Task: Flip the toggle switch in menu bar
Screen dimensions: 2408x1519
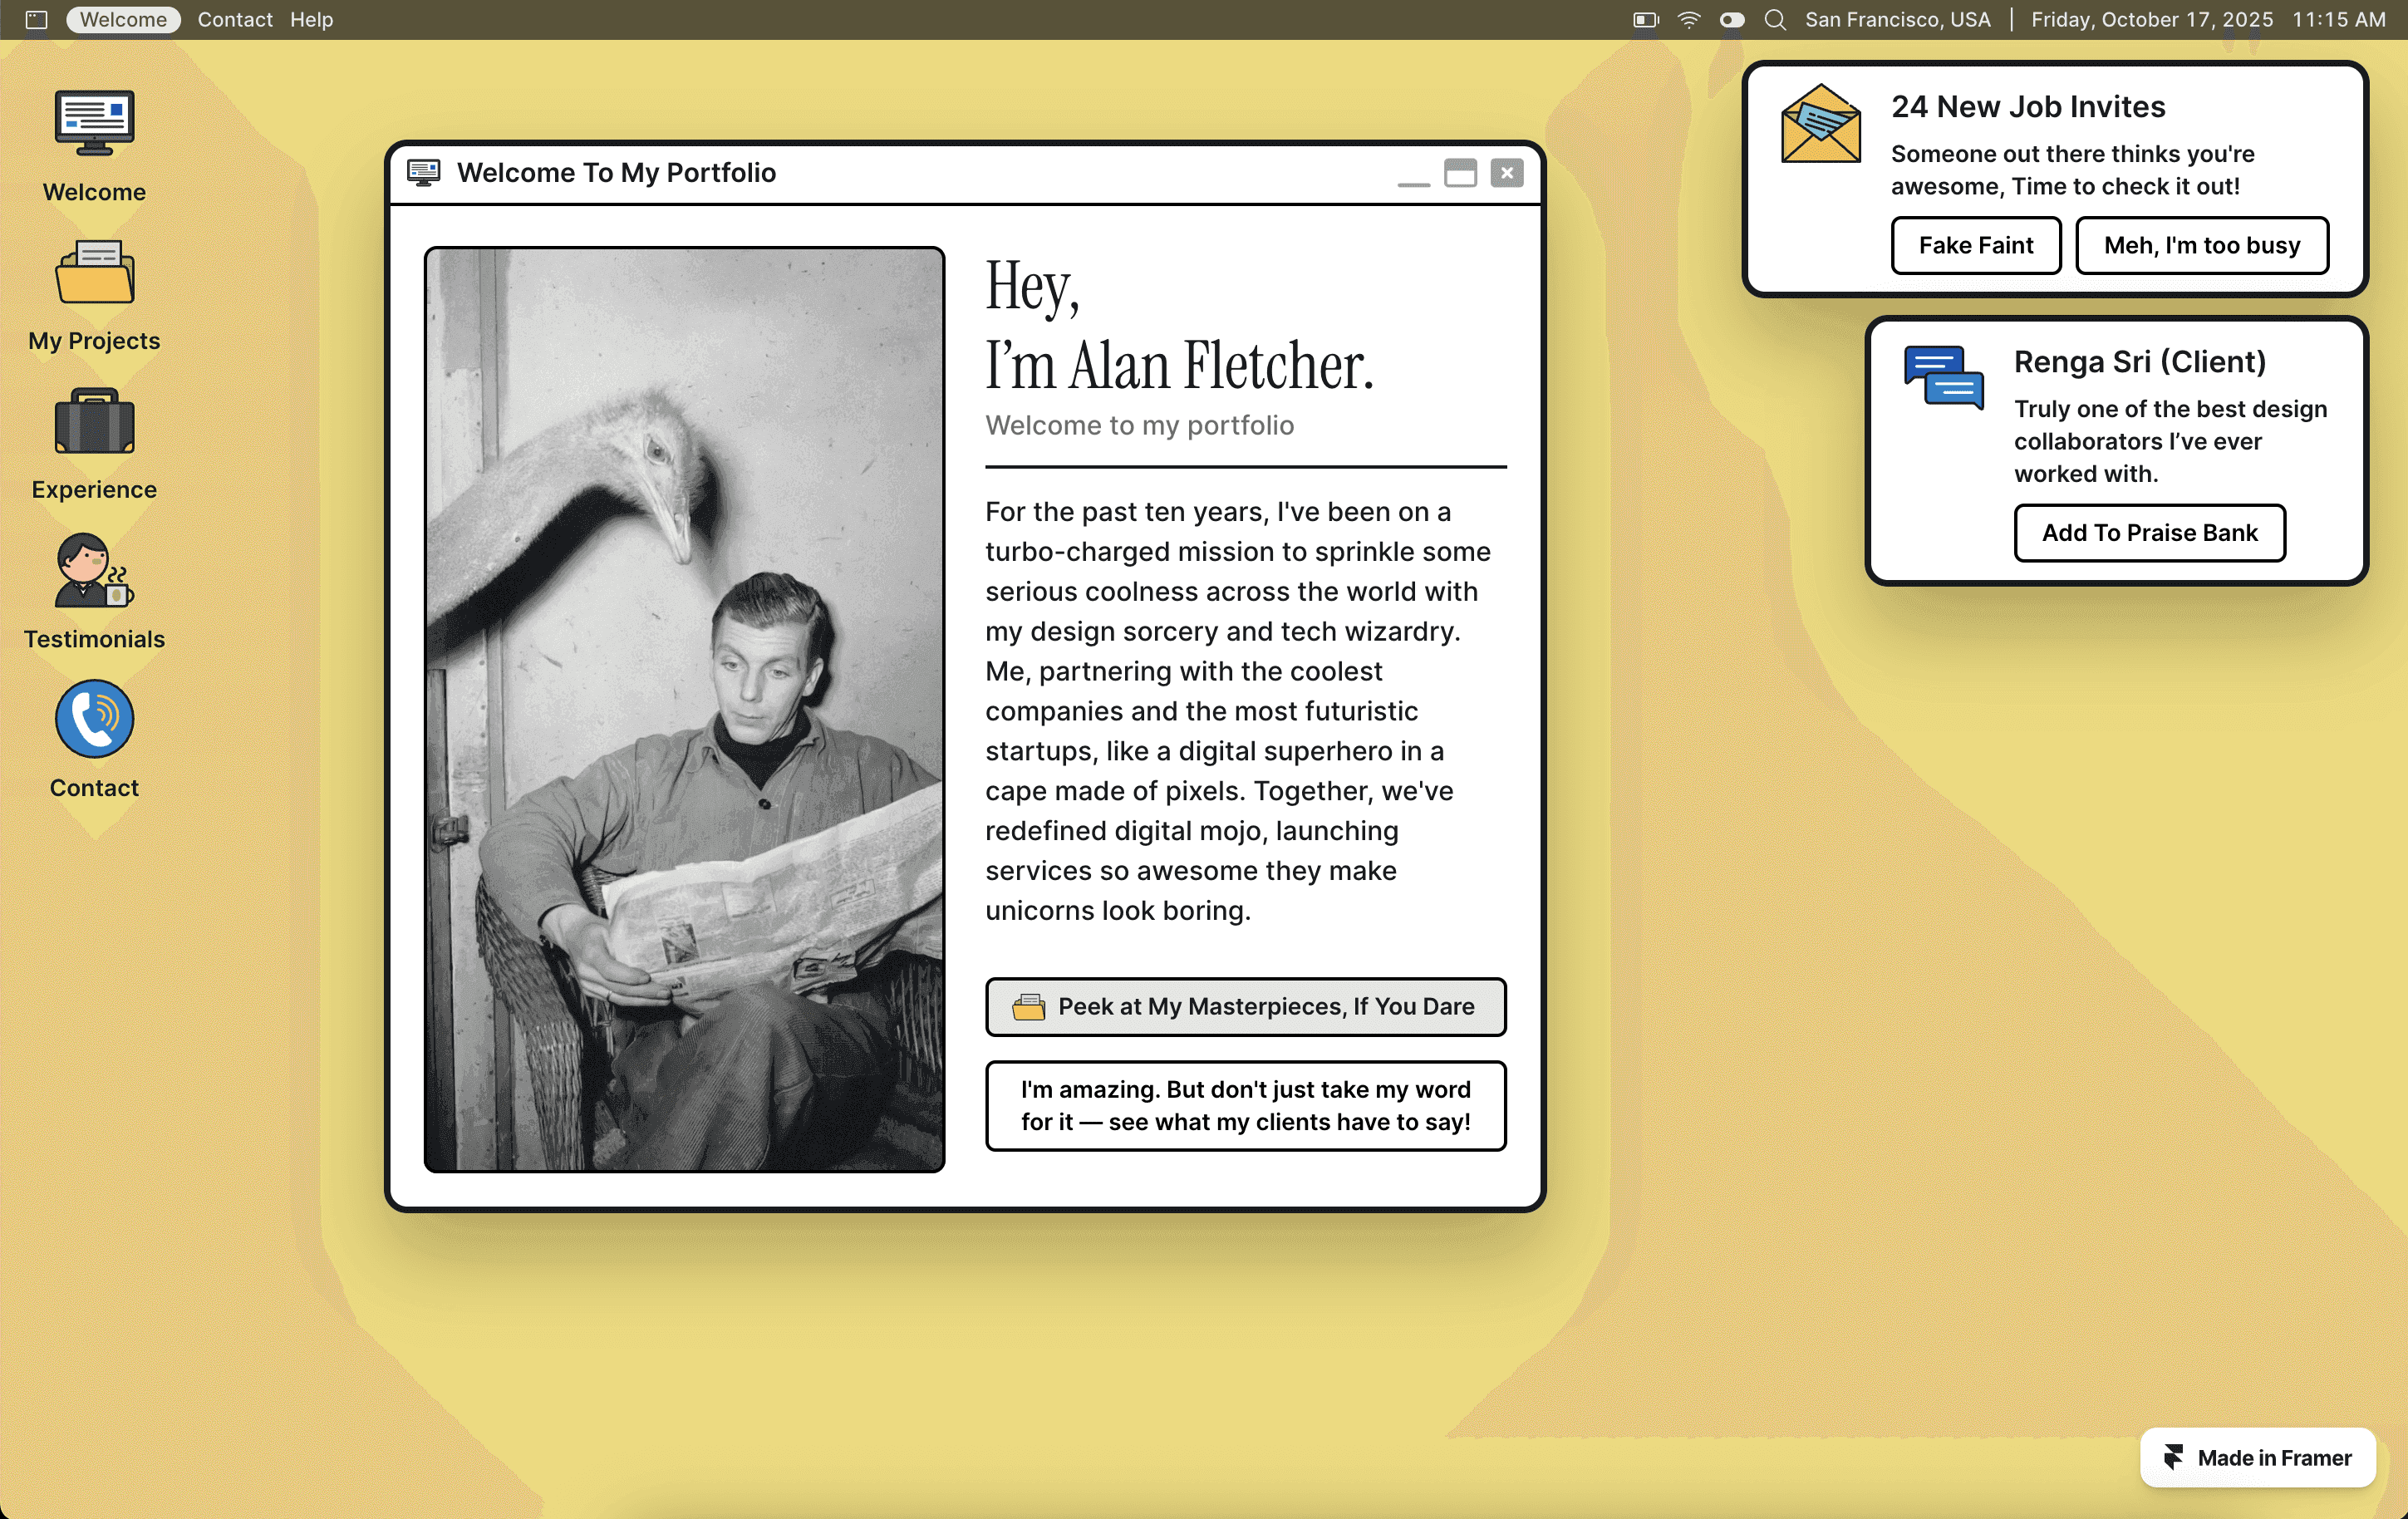Action: click(1732, 20)
